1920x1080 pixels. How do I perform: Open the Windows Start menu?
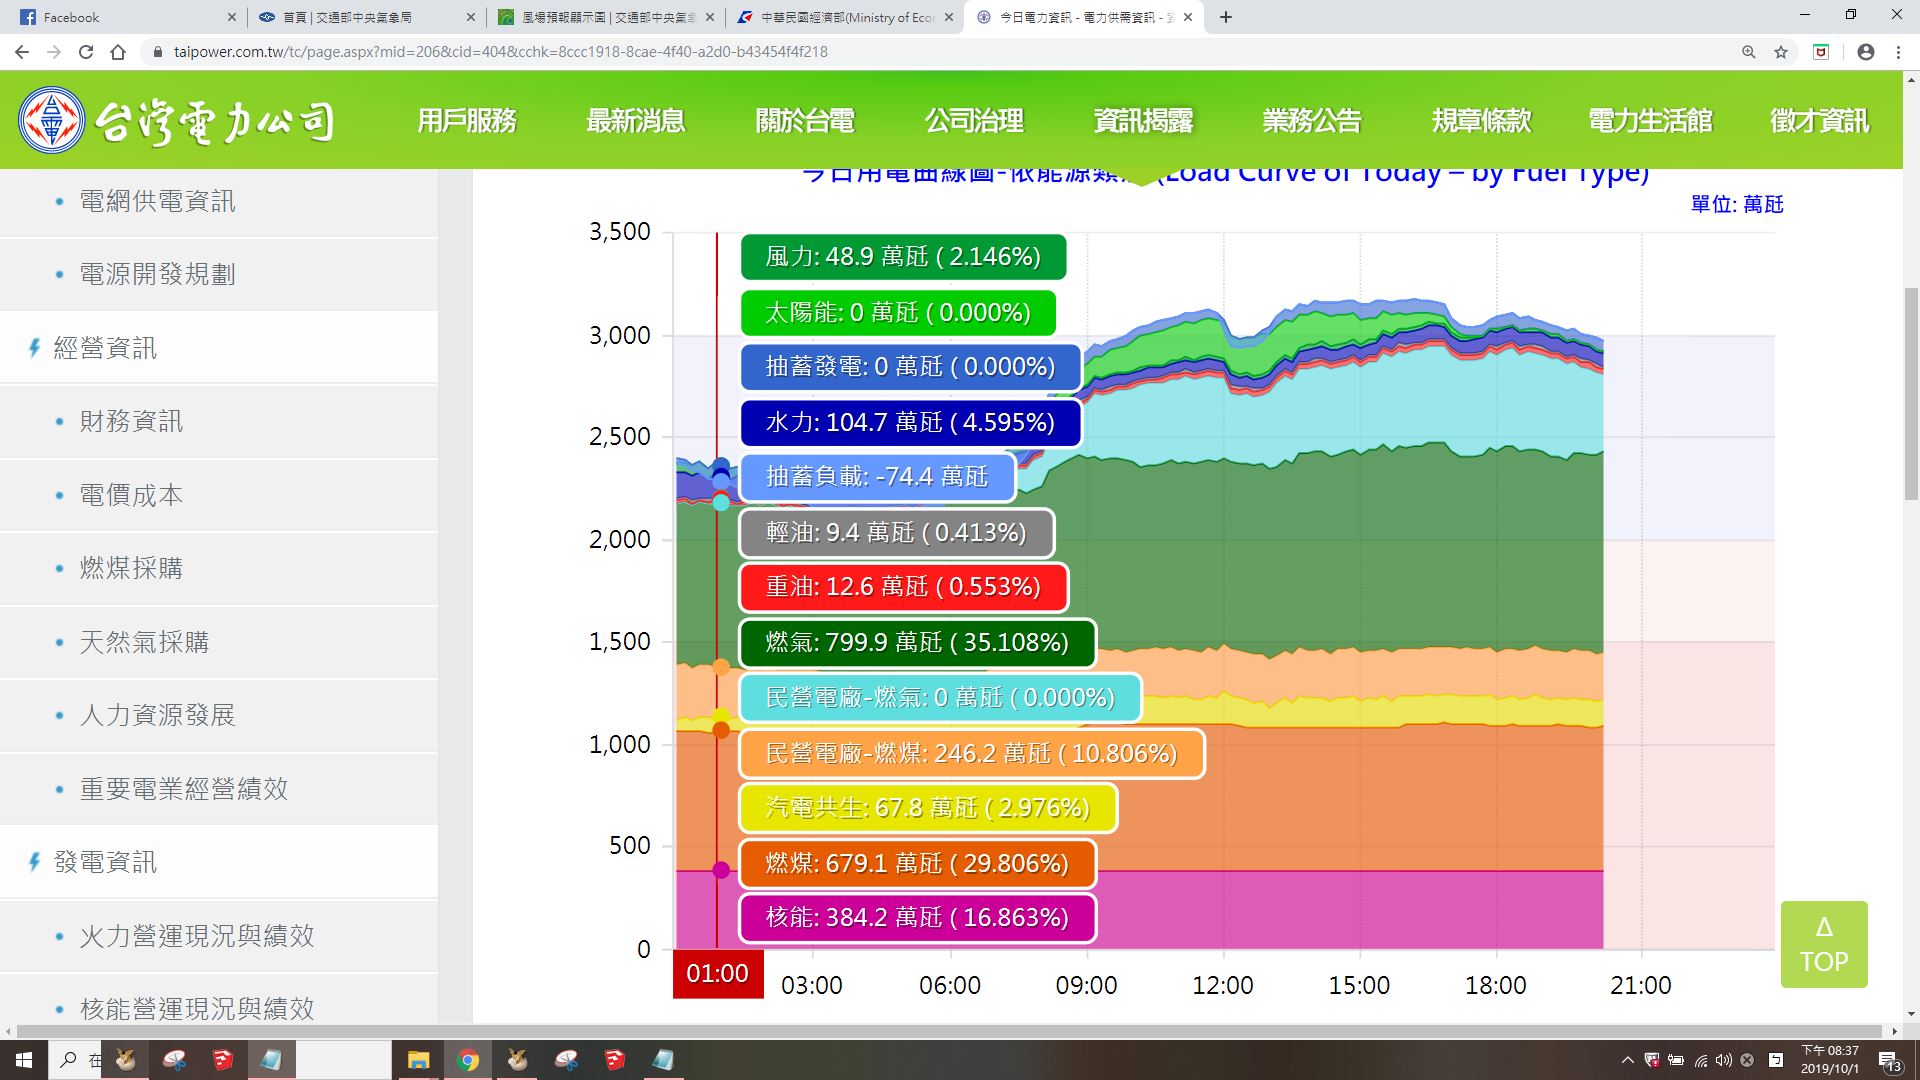tap(24, 1060)
